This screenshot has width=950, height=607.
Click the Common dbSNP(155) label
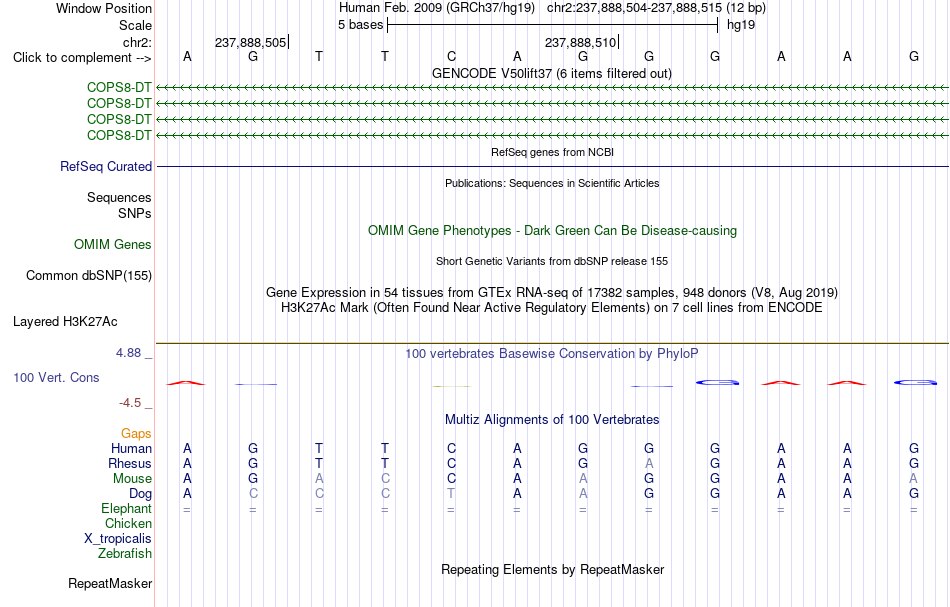[89, 276]
